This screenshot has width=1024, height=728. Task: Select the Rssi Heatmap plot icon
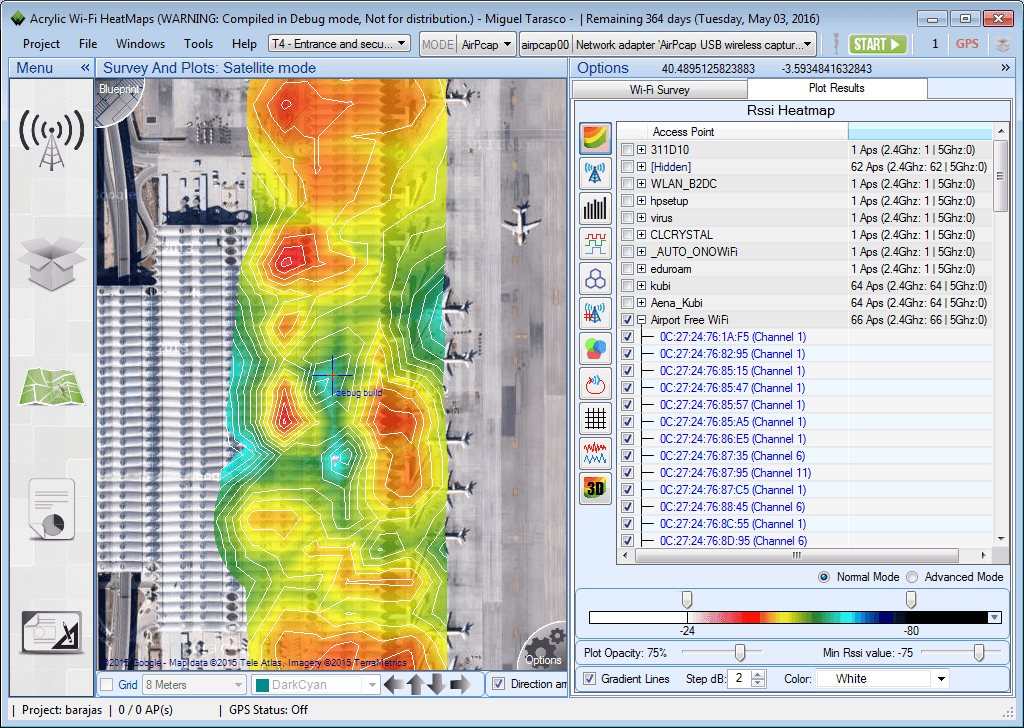(595, 138)
